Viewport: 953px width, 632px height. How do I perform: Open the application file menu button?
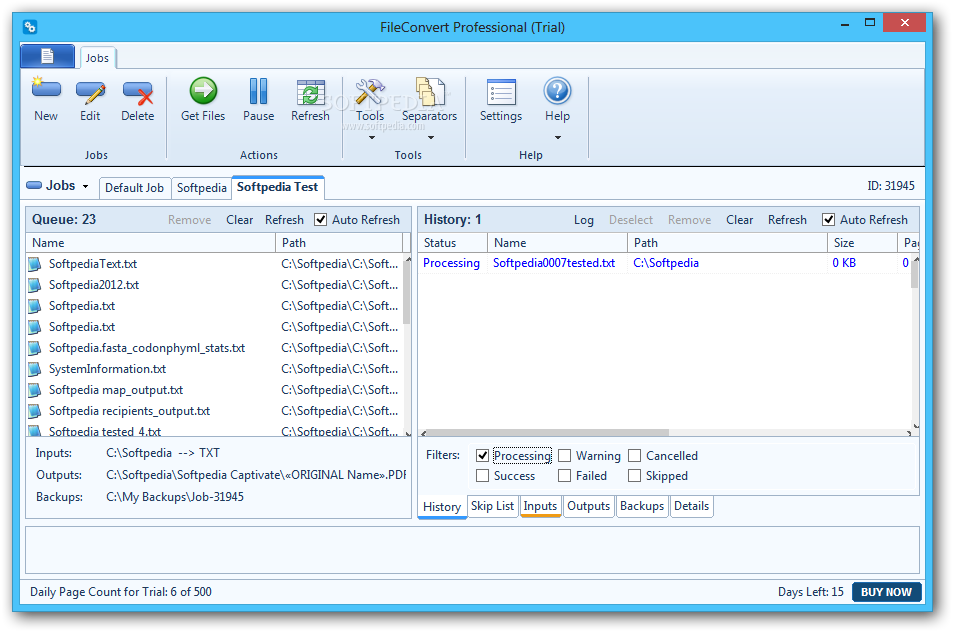tap(47, 57)
